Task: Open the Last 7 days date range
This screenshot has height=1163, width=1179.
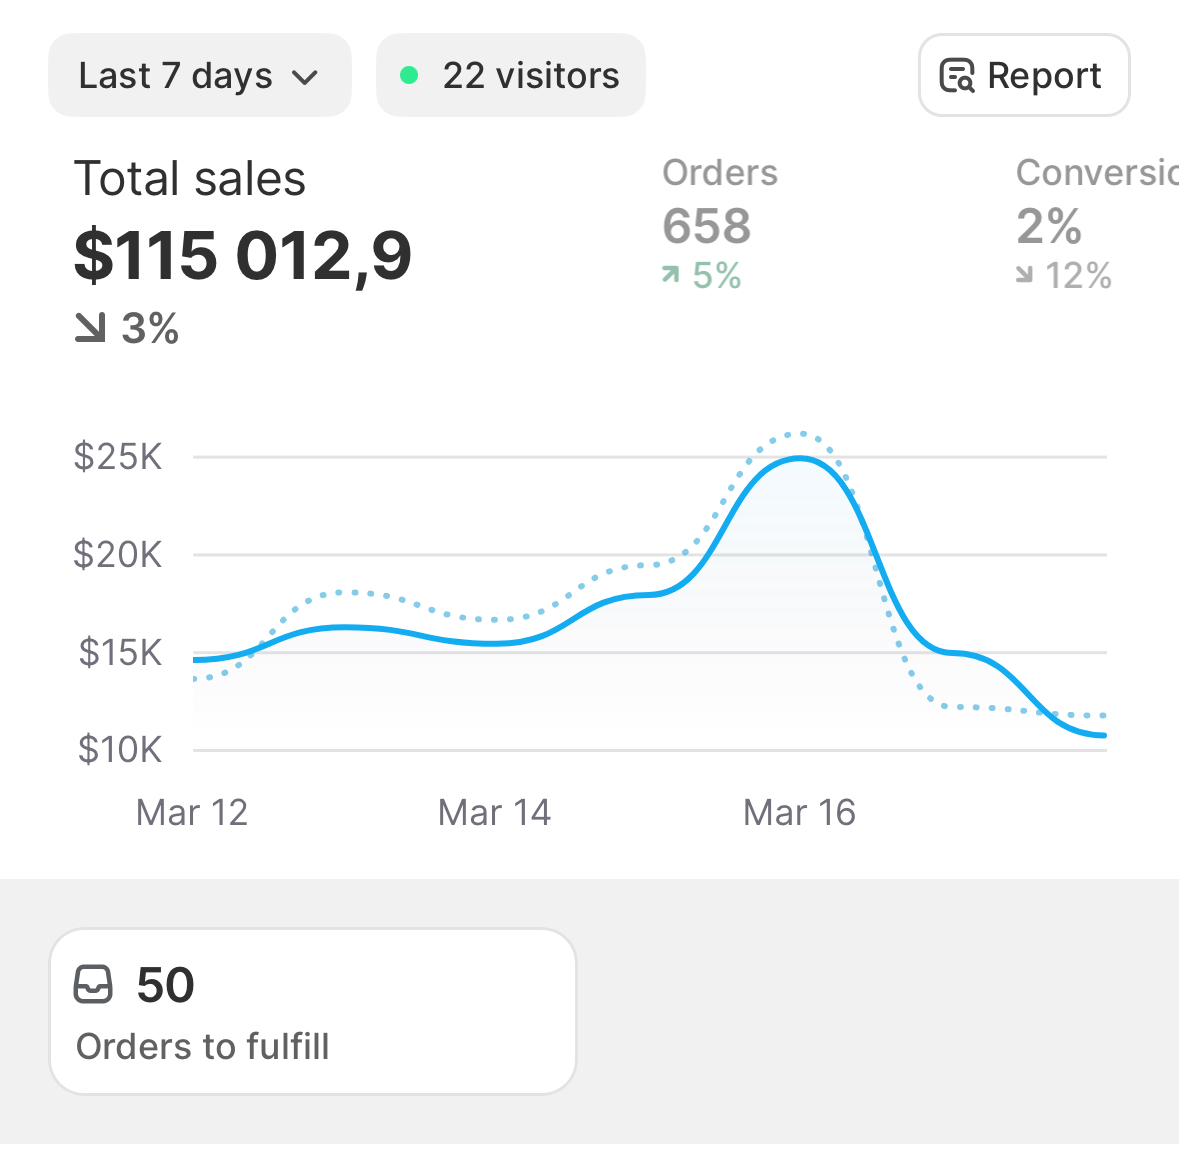Action: click(x=199, y=76)
